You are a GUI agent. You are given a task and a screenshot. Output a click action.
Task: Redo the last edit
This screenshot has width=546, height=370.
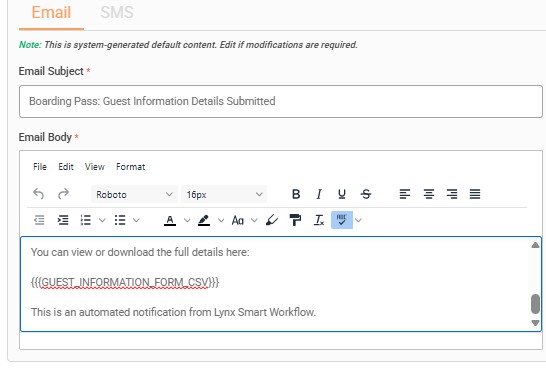(x=63, y=194)
